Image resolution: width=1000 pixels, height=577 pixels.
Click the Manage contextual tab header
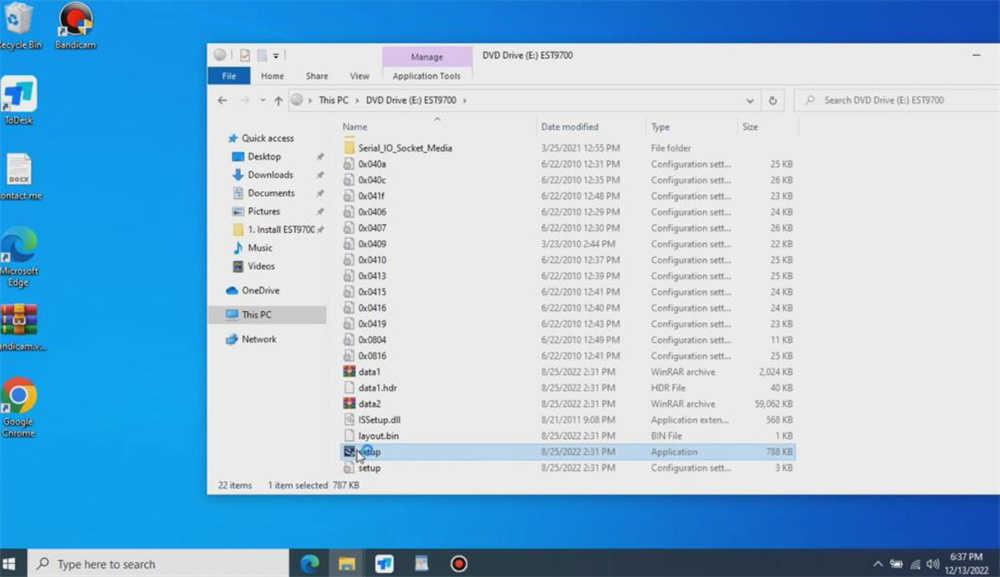click(x=427, y=57)
